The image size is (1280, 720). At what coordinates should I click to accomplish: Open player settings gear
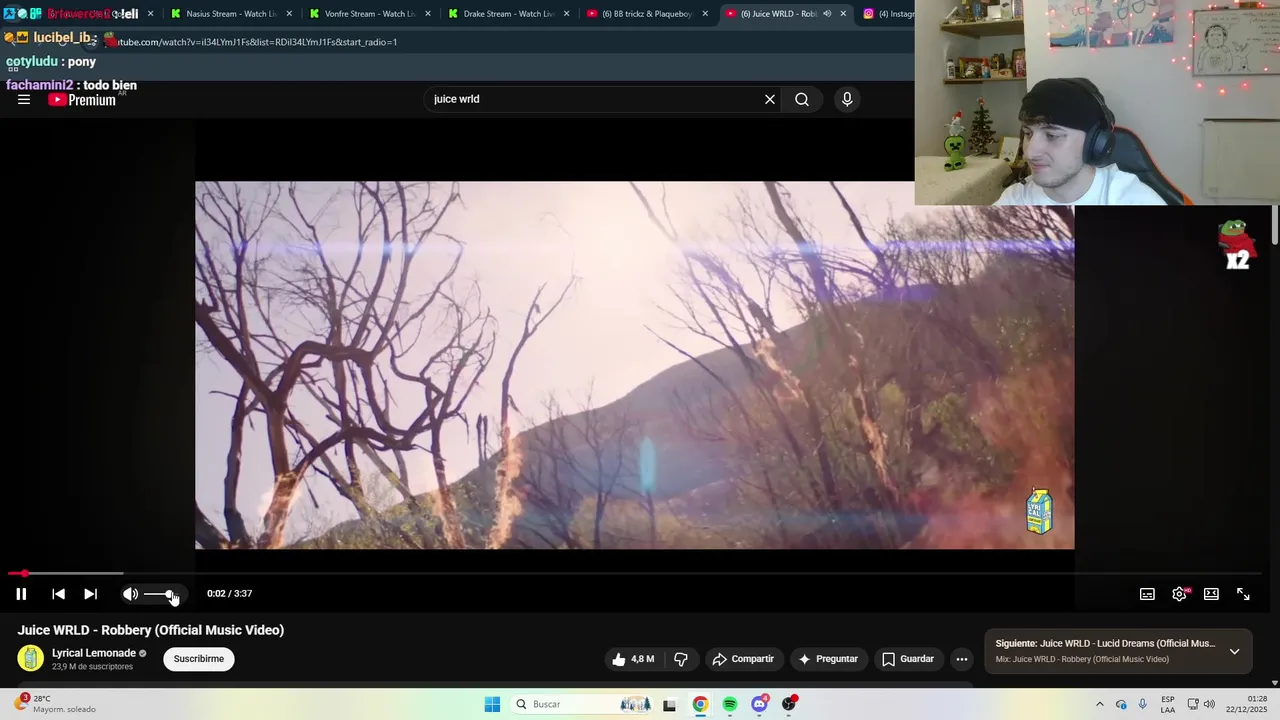click(x=1179, y=594)
